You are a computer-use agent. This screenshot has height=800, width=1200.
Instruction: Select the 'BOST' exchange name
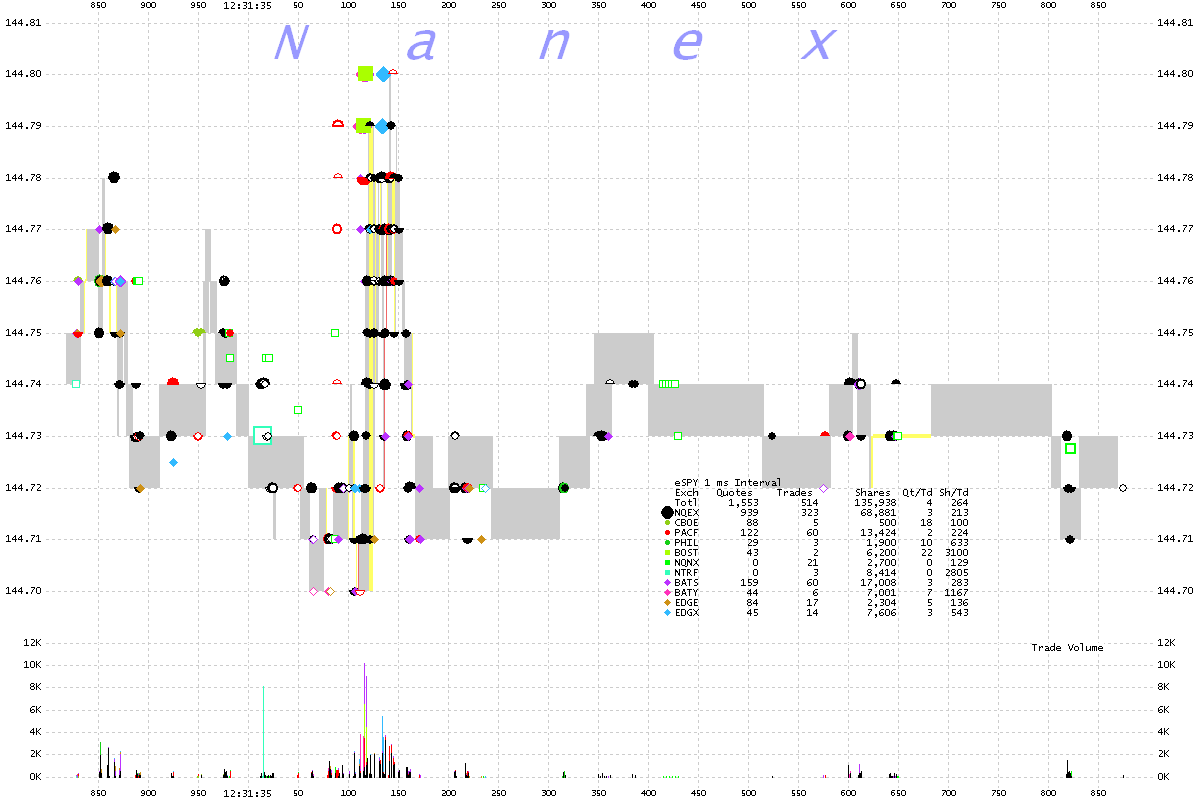[687, 553]
